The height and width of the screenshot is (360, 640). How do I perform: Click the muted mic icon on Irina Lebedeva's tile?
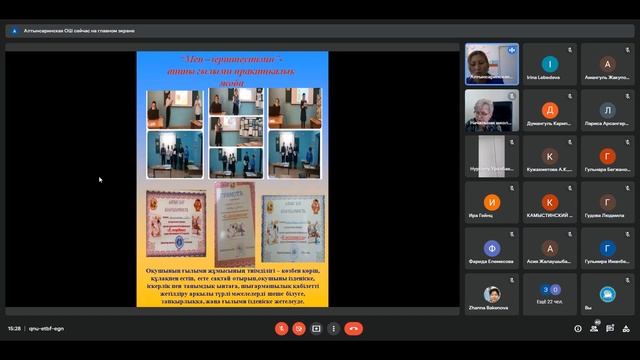tap(570, 50)
